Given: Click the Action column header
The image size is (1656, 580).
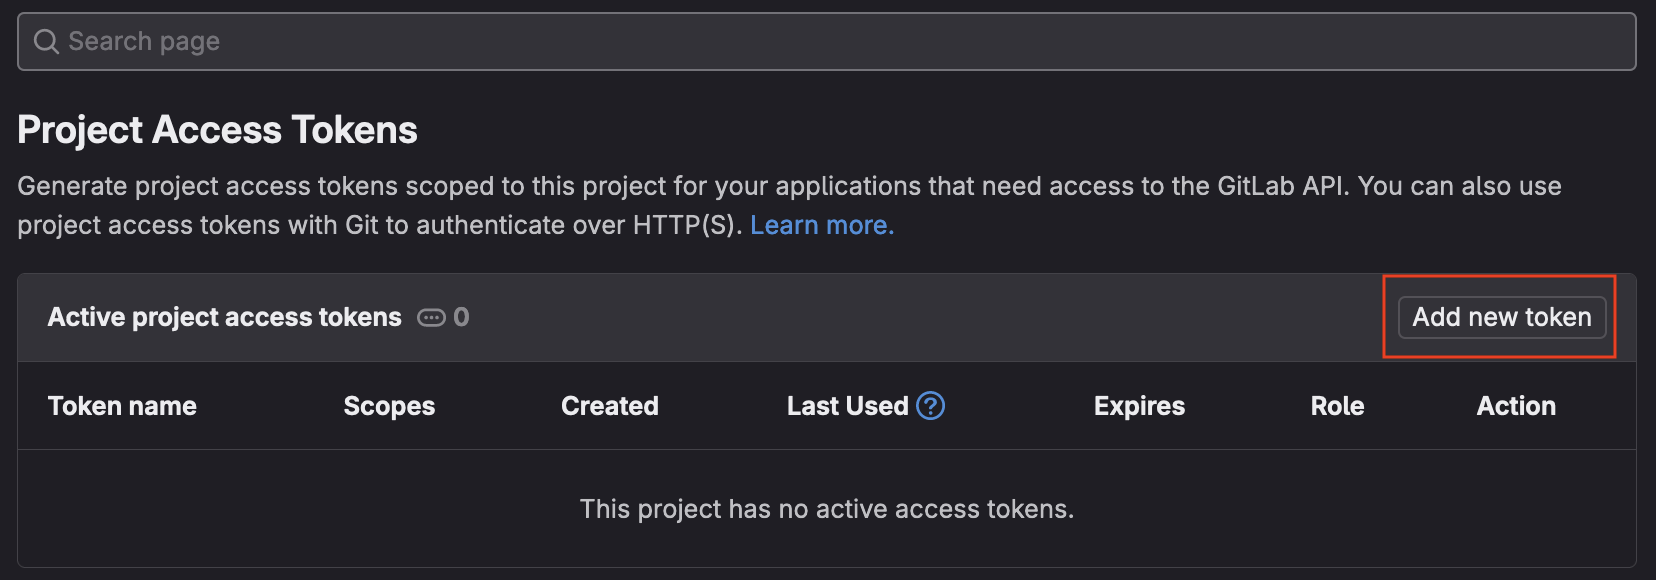Looking at the screenshot, I should [x=1516, y=406].
